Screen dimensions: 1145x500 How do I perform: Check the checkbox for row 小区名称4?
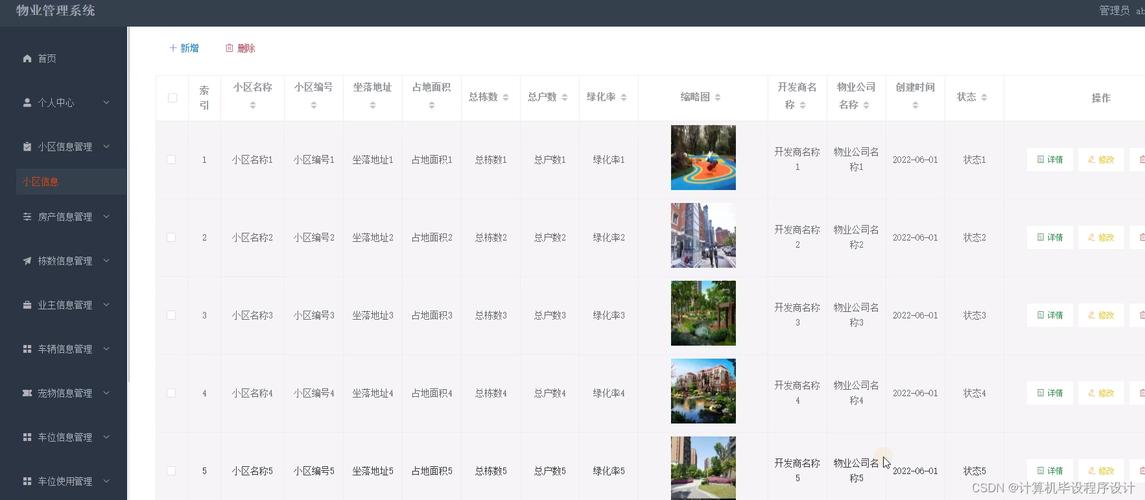coord(172,393)
